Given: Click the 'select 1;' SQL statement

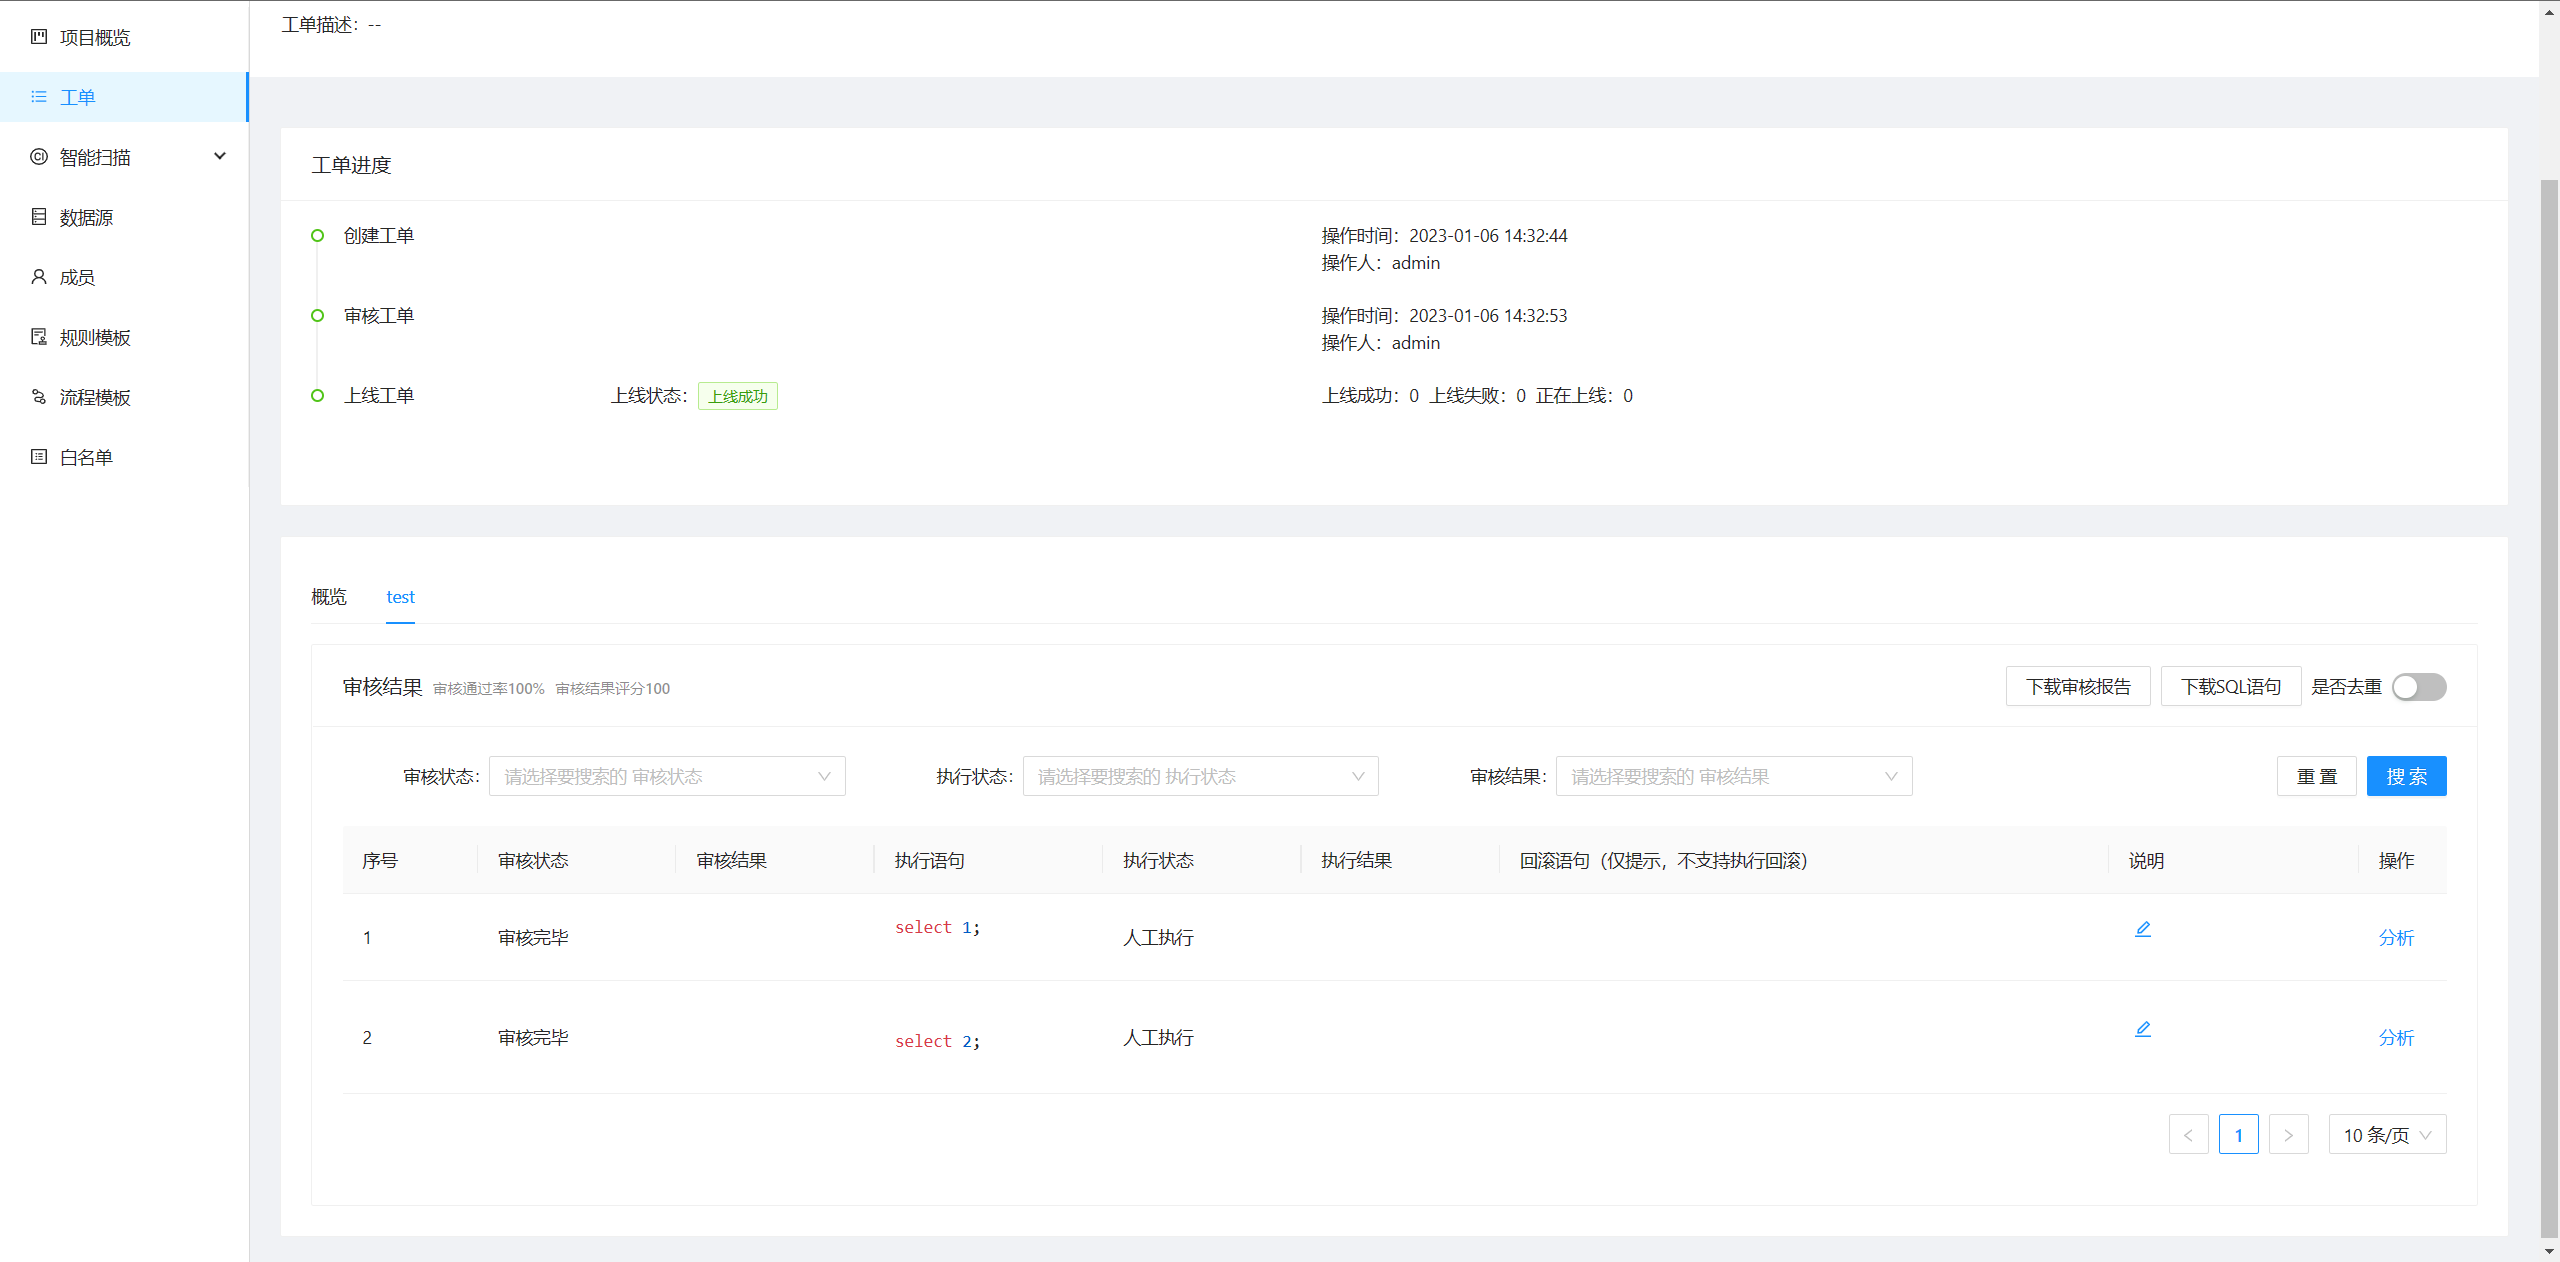Looking at the screenshot, I should coord(937,928).
